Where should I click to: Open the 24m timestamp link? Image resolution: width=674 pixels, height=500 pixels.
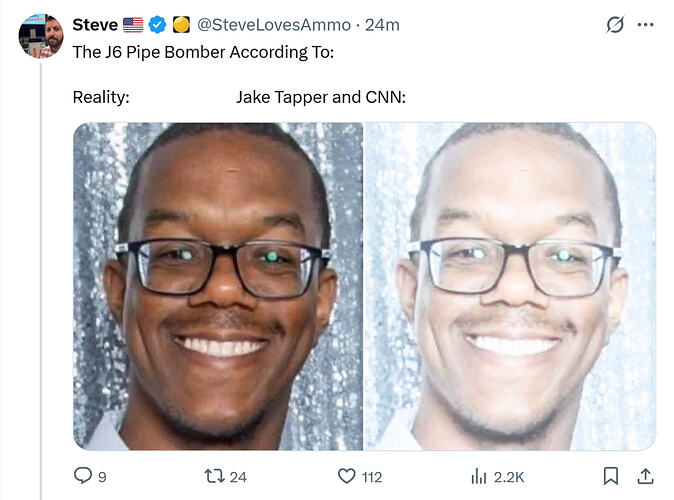point(382,25)
